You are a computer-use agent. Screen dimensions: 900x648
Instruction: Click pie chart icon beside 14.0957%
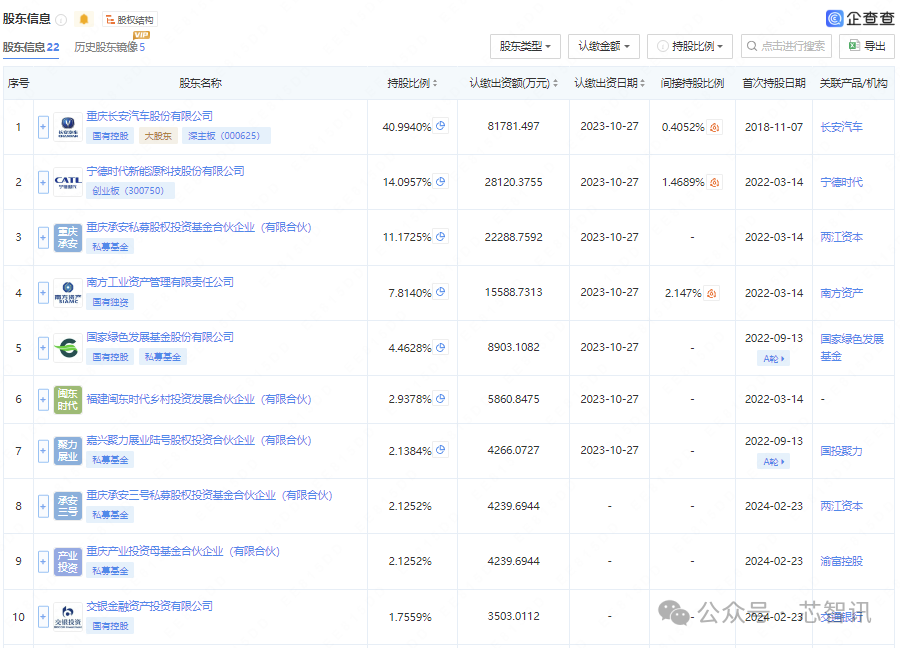coord(440,181)
